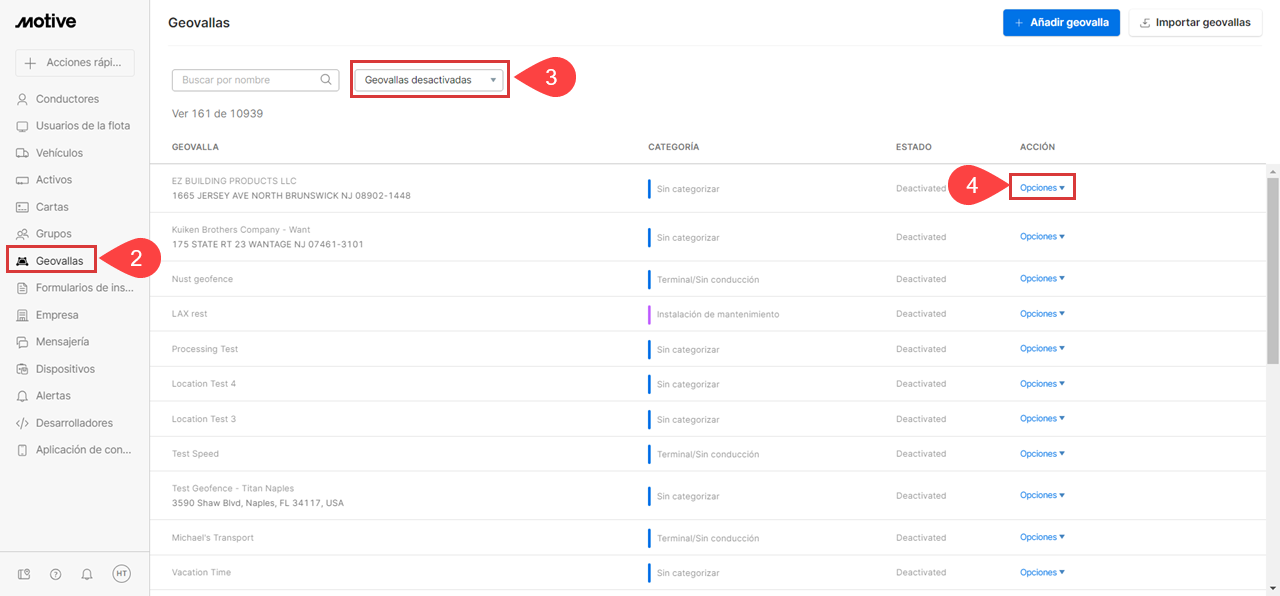
Task: Open Opciones for Test Speed
Action: (1042, 454)
